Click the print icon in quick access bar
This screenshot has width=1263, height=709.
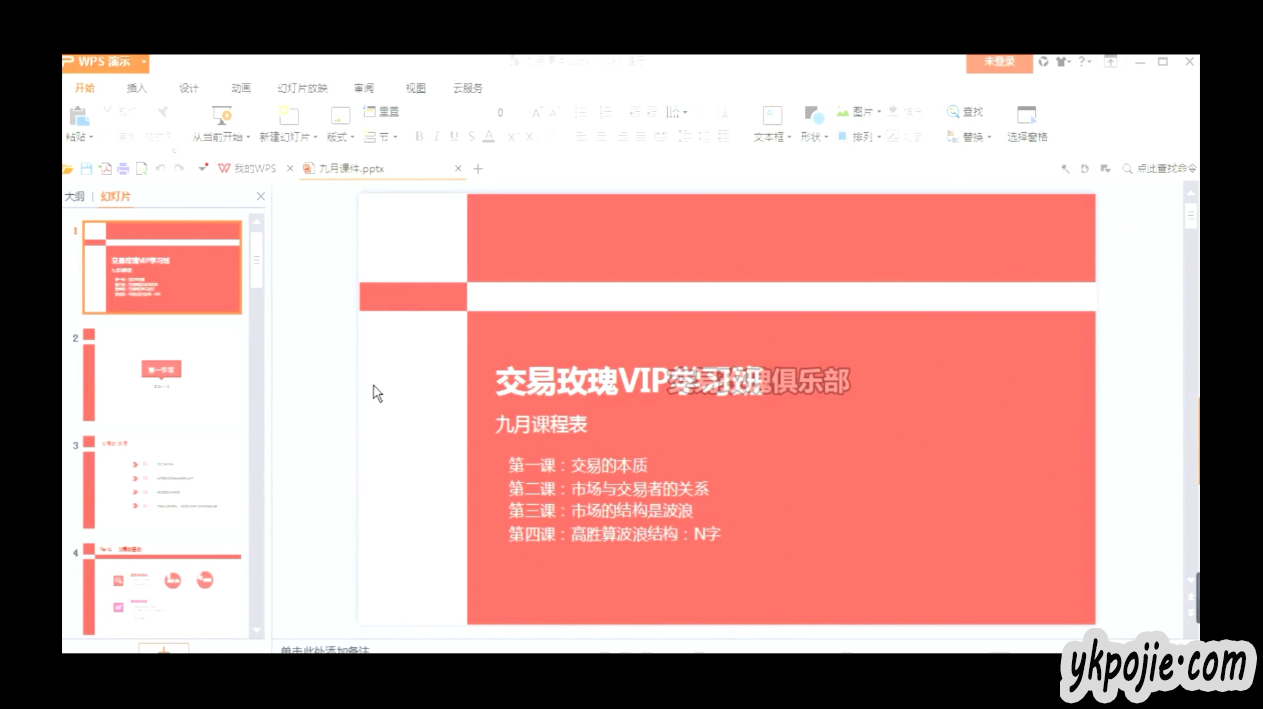(x=123, y=169)
